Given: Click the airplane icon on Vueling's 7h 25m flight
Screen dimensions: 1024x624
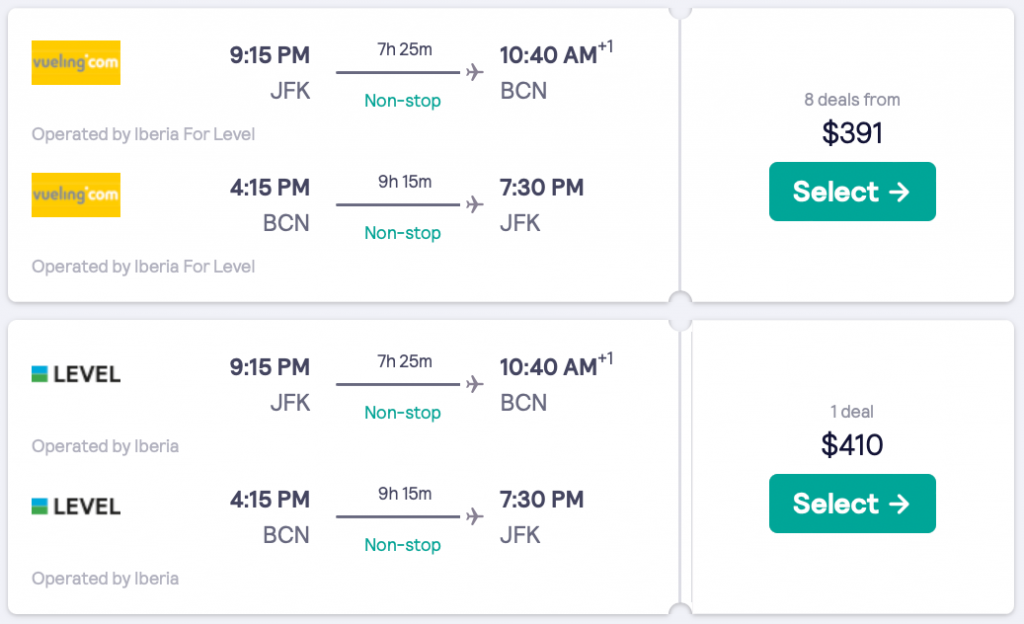Looking at the screenshot, I should (x=474, y=72).
